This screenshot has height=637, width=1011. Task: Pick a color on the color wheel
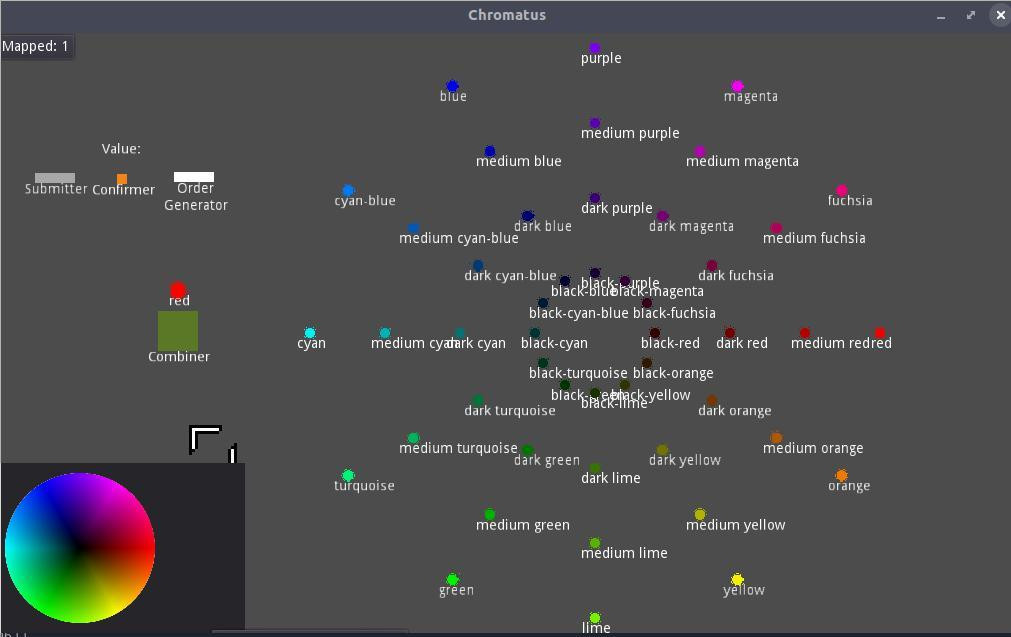click(x=80, y=548)
